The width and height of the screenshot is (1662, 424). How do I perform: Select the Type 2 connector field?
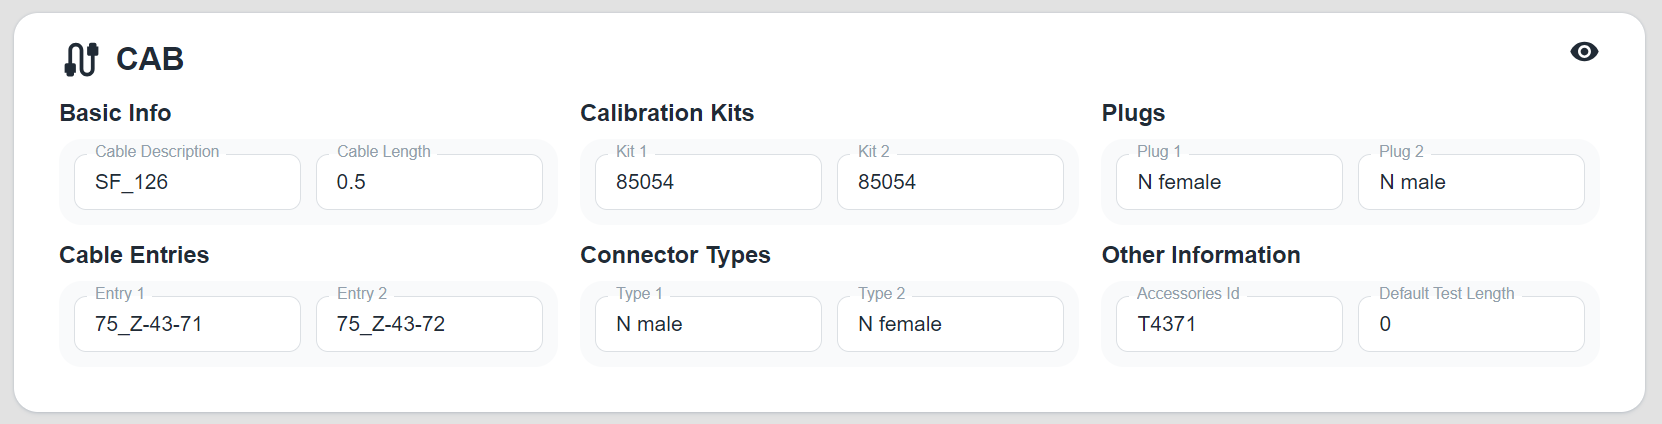point(950,324)
